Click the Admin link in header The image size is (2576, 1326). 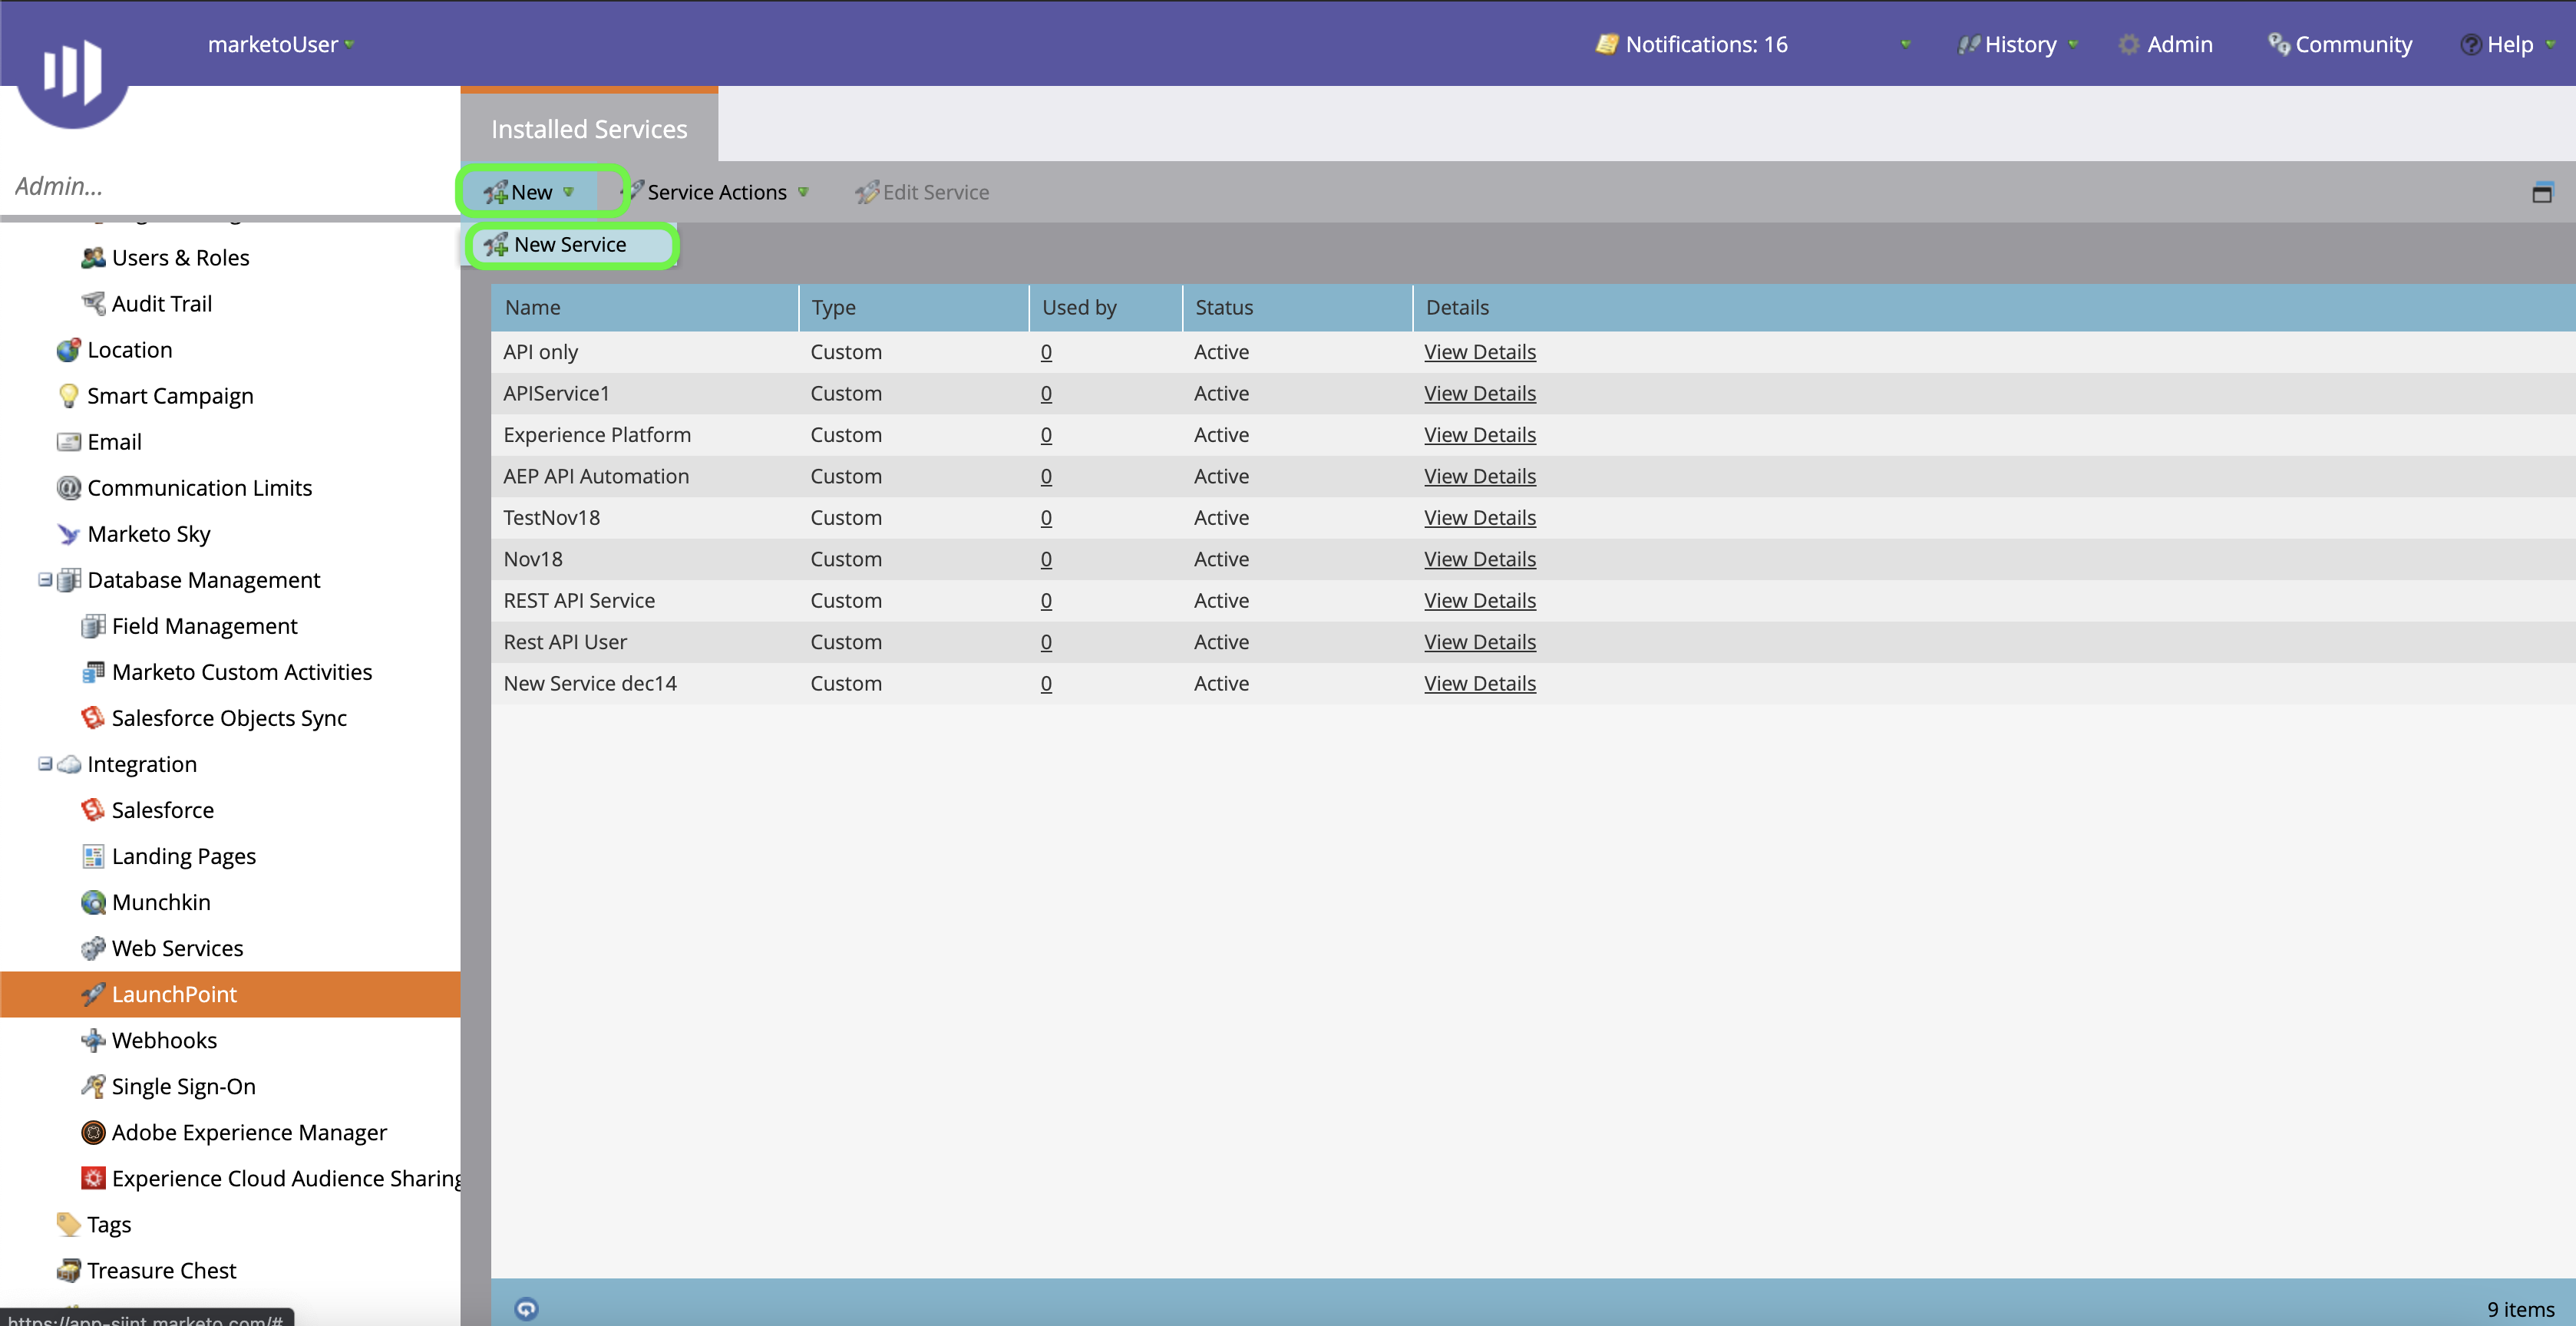pyautogui.click(x=2178, y=45)
